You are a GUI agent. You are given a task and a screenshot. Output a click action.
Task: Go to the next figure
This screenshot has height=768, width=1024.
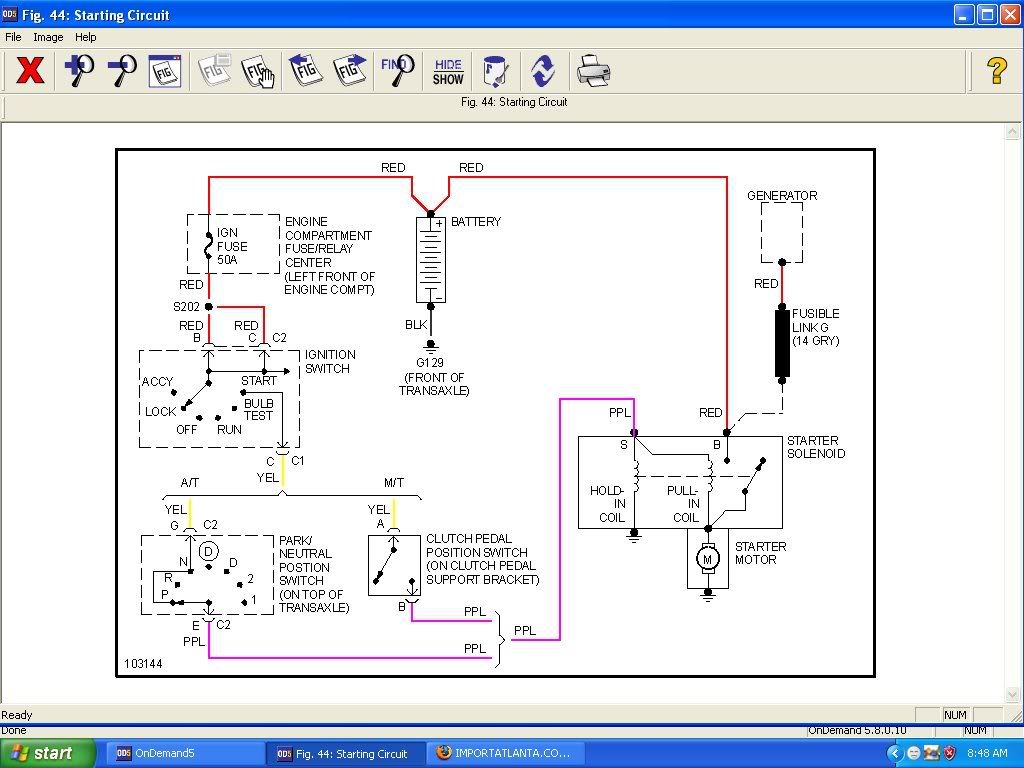coord(350,71)
